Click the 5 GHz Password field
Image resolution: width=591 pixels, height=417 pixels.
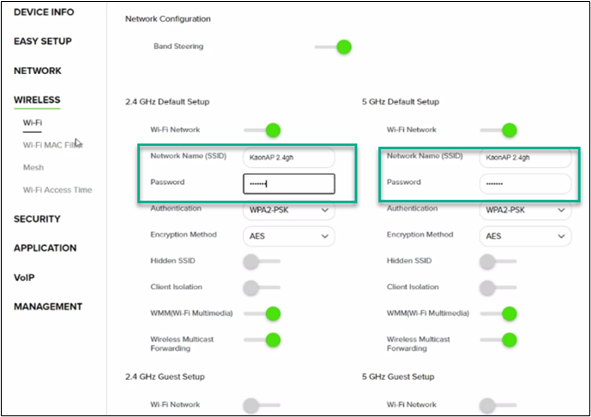[525, 184]
